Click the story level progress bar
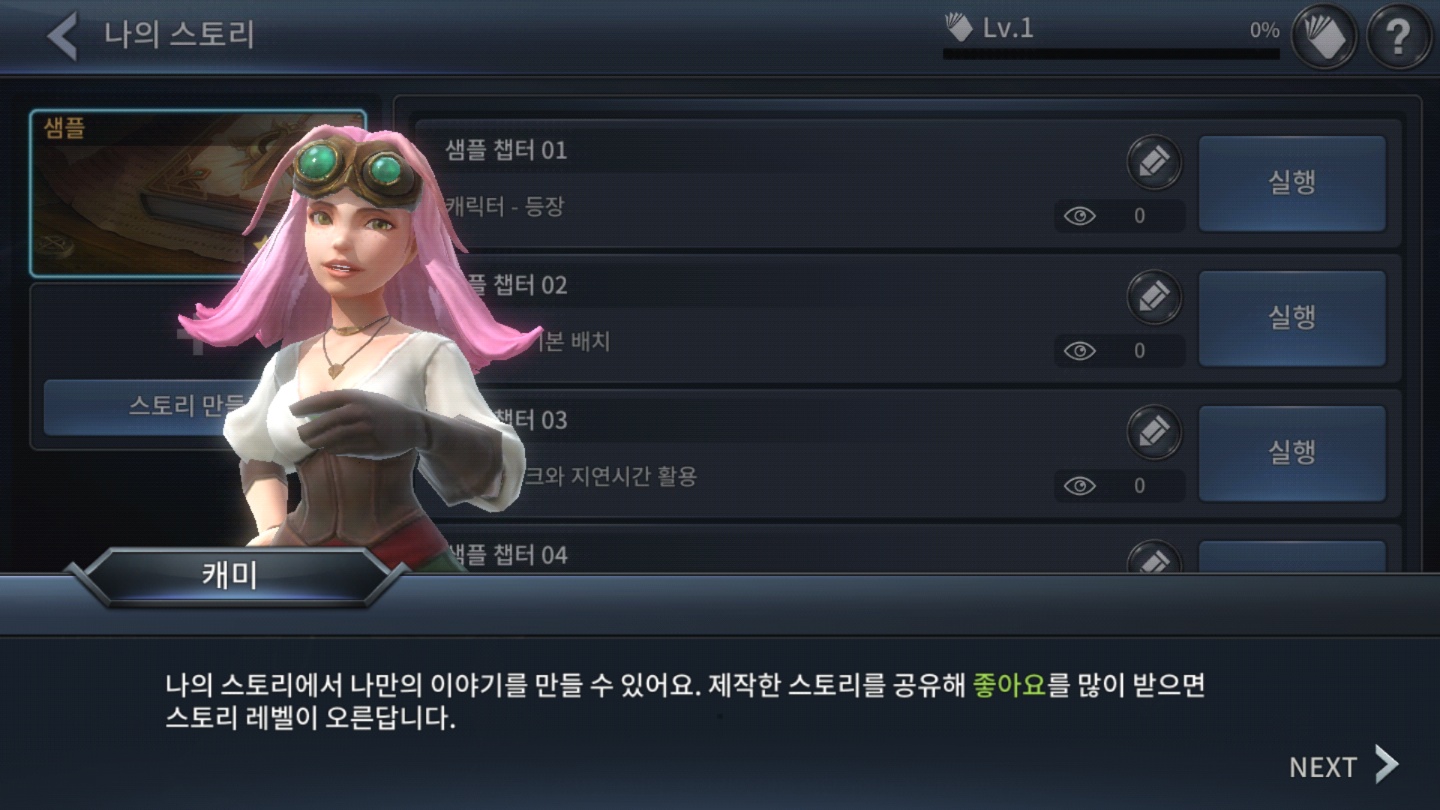The image size is (1440, 810). (1111, 53)
